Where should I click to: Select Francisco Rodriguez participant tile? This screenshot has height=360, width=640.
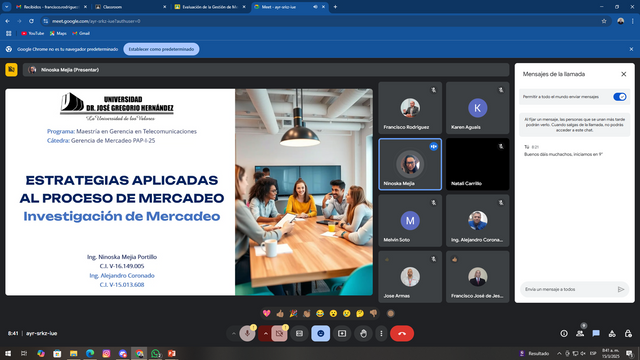pos(410,108)
